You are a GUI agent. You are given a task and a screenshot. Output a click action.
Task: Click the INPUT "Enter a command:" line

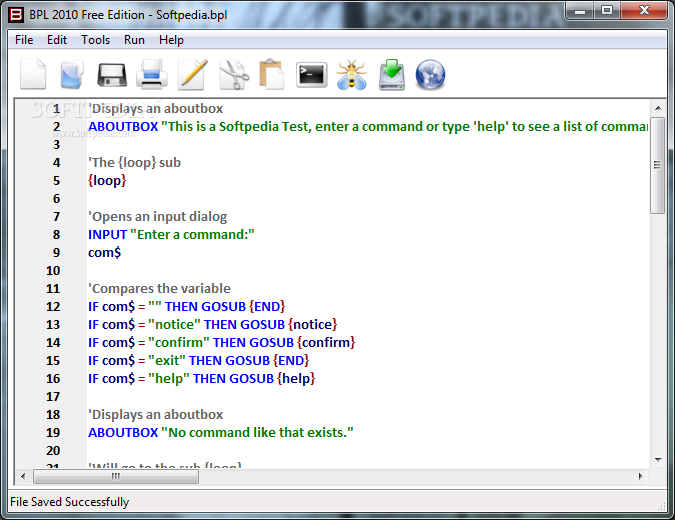[x=171, y=235]
